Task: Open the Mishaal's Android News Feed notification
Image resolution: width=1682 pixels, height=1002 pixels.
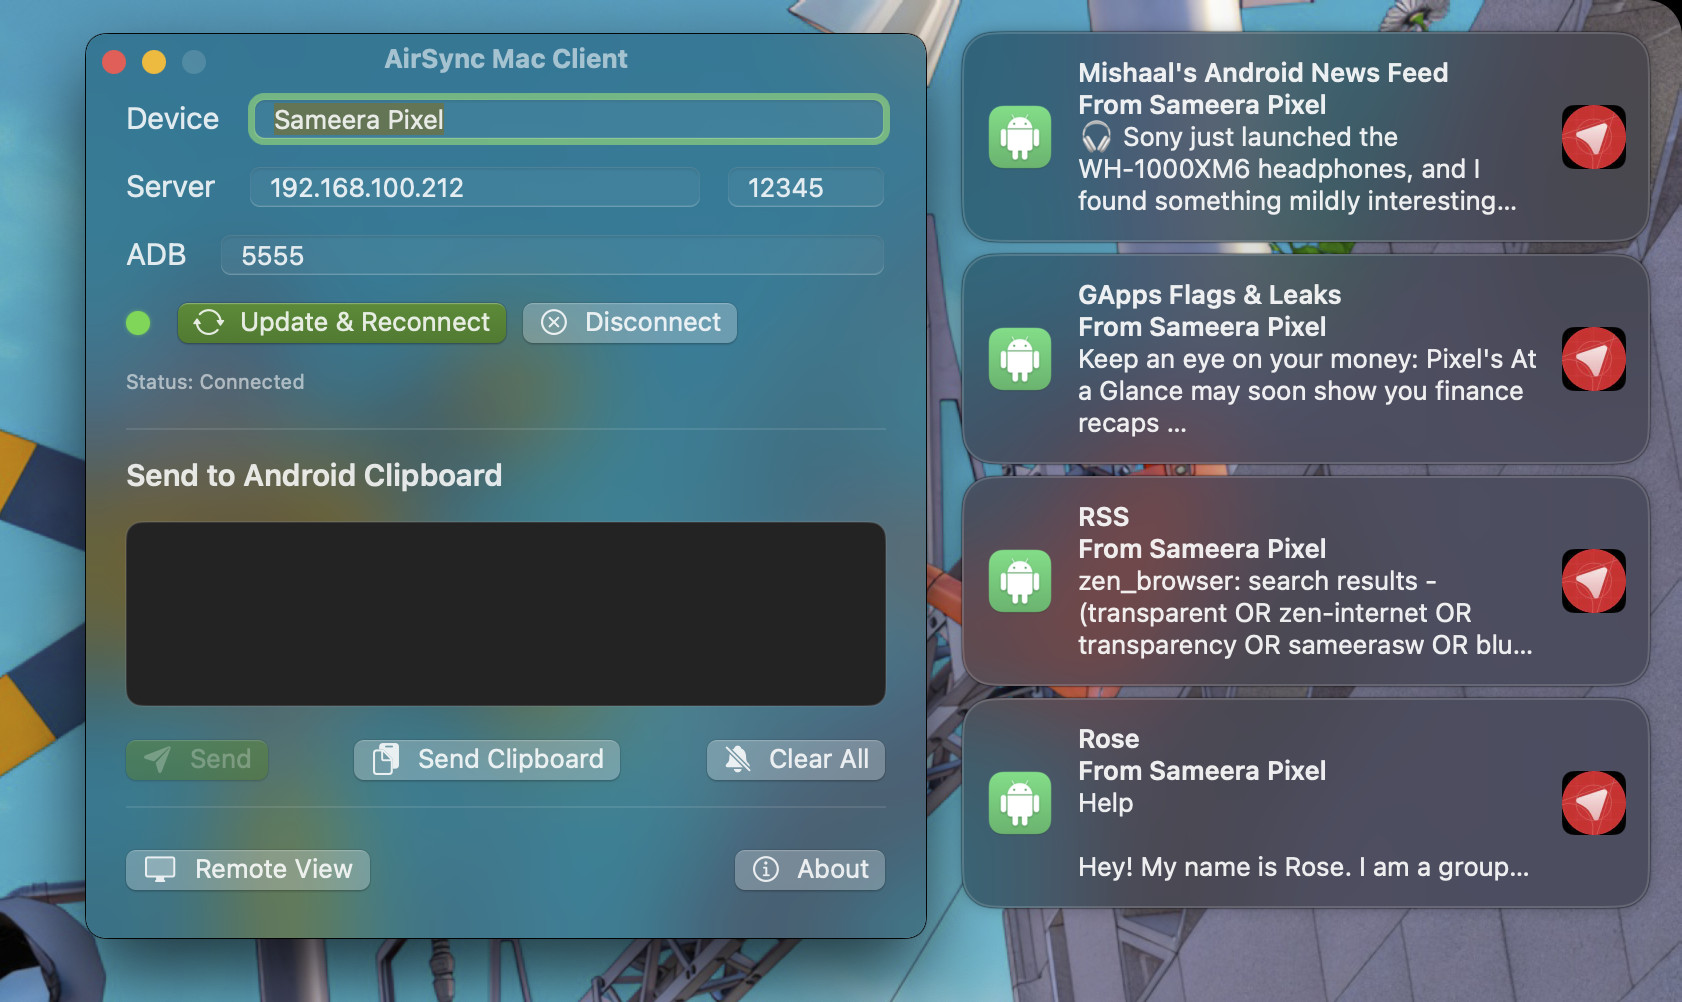Action: point(1305,137)
